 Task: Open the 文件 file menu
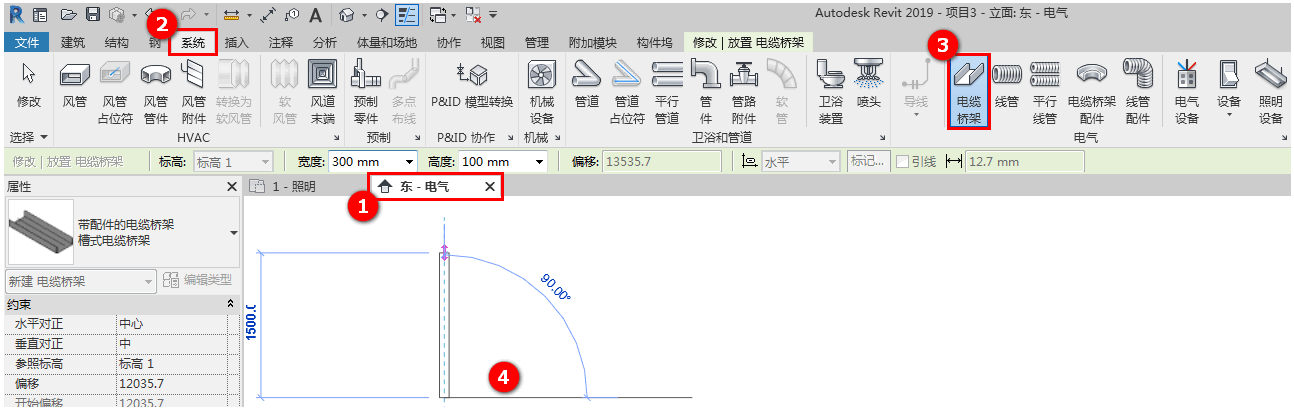coord(27,42)
